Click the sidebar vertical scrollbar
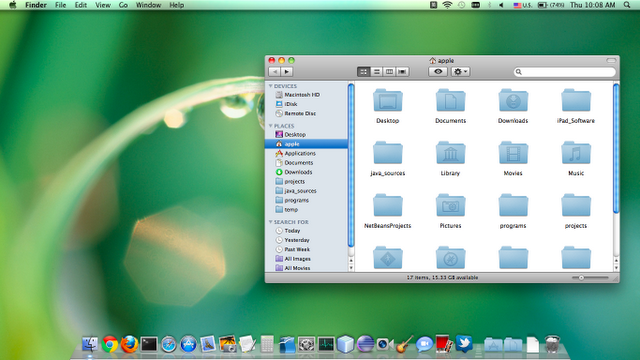Screen dimensions: 640x360 351,165
